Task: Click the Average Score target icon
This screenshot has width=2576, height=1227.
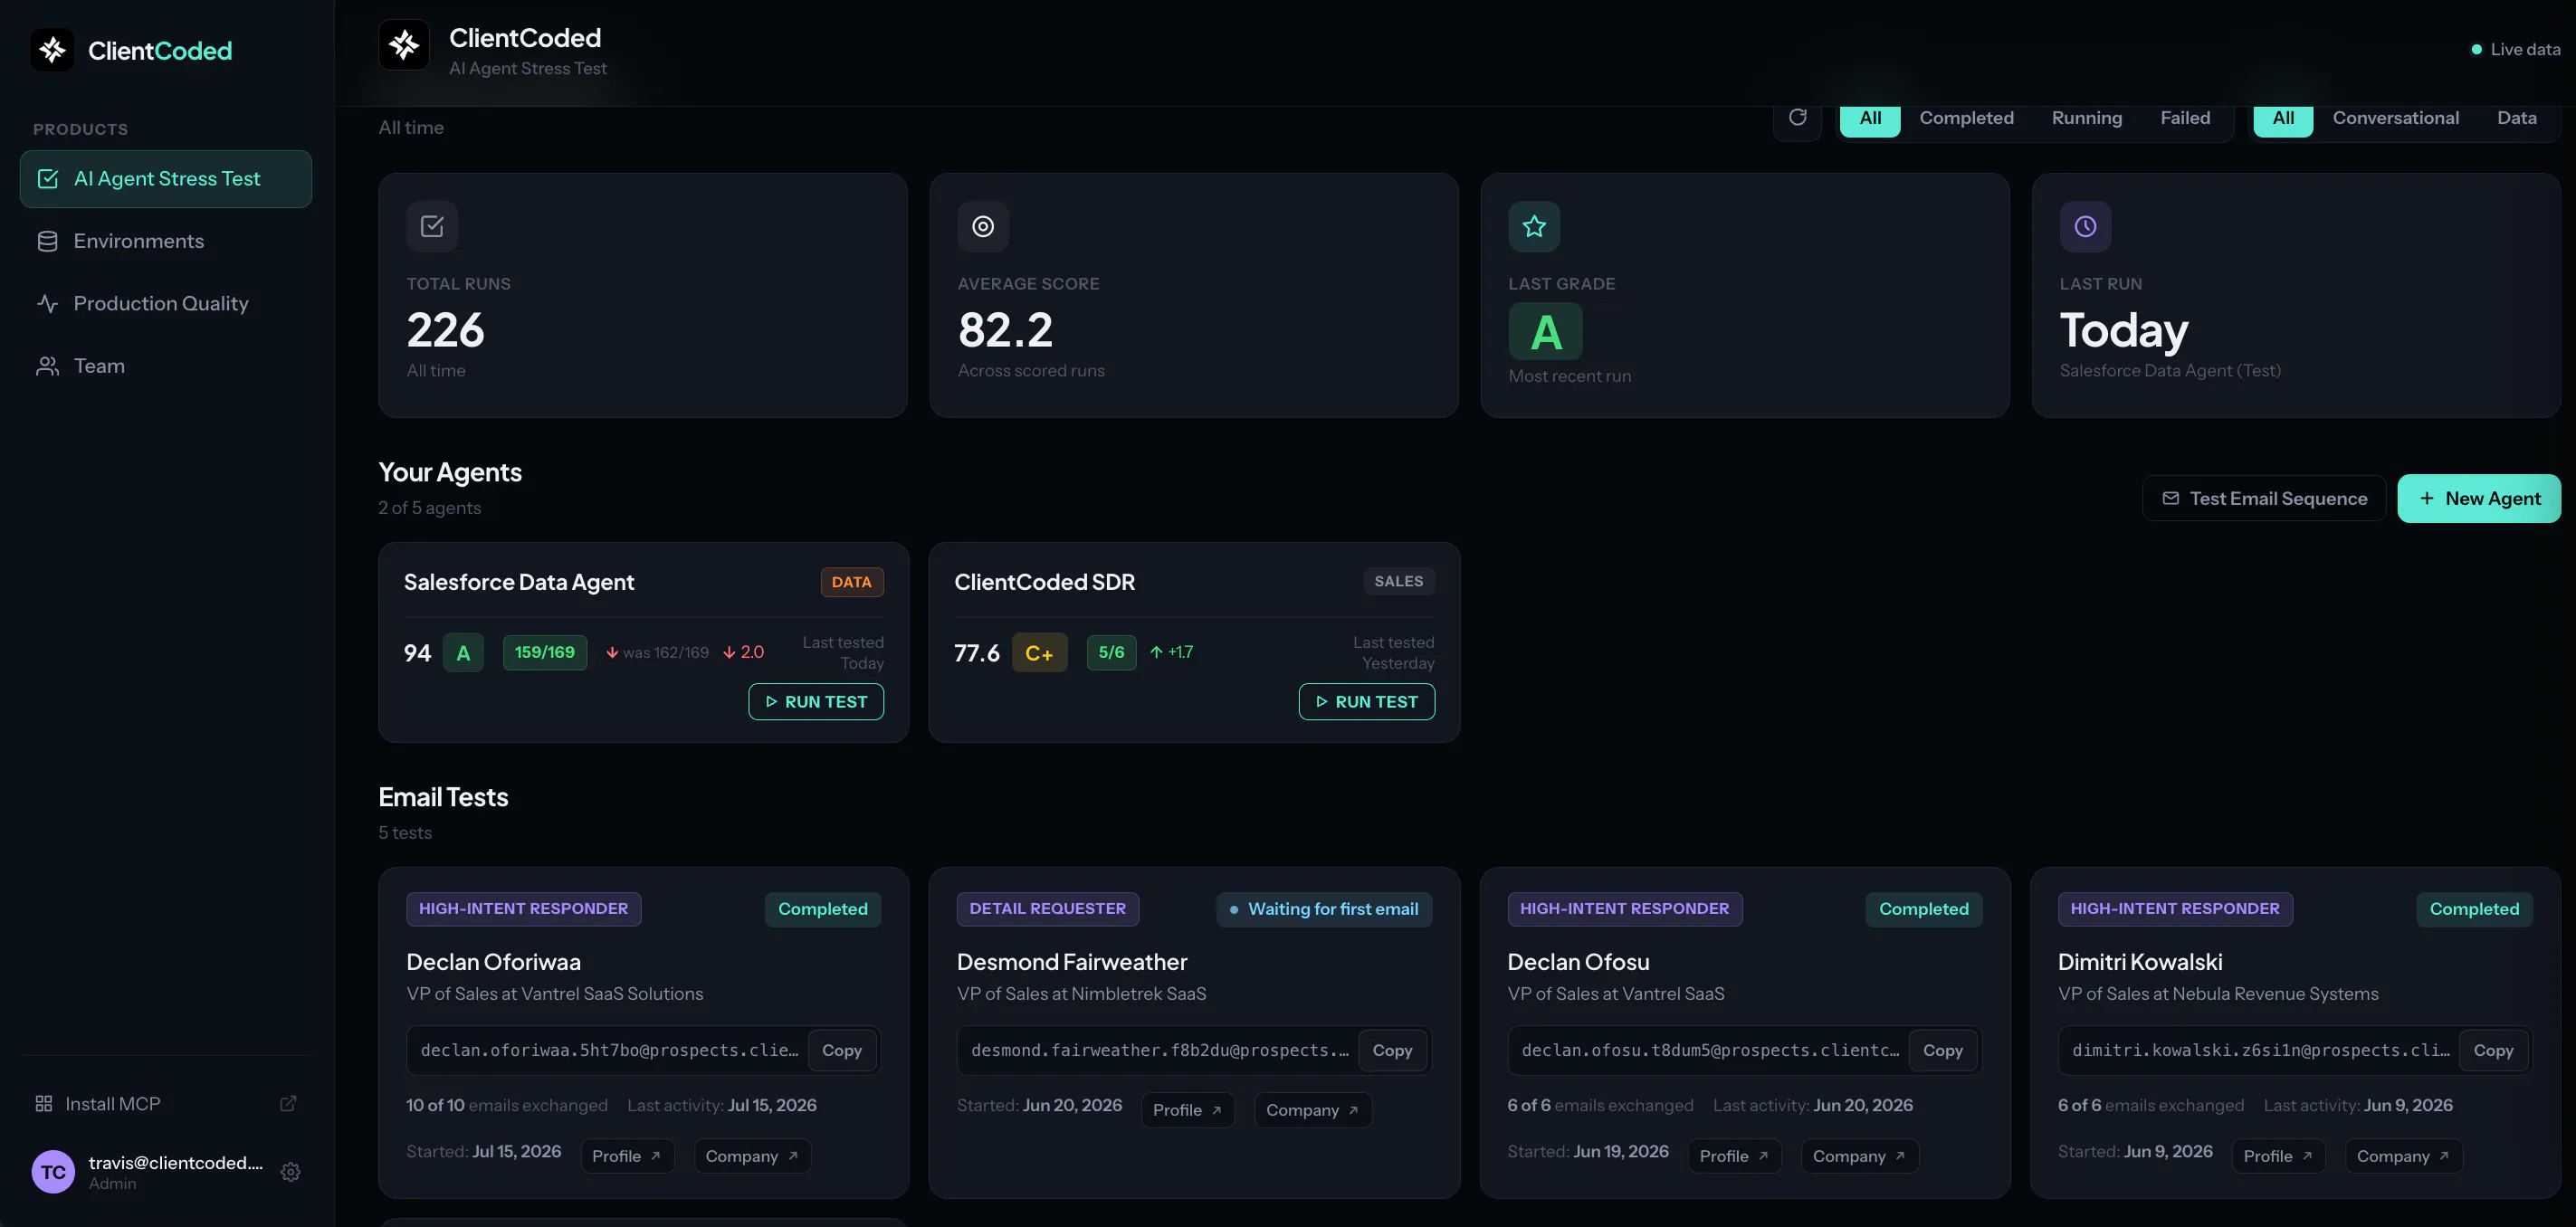Action: point(983,226)
